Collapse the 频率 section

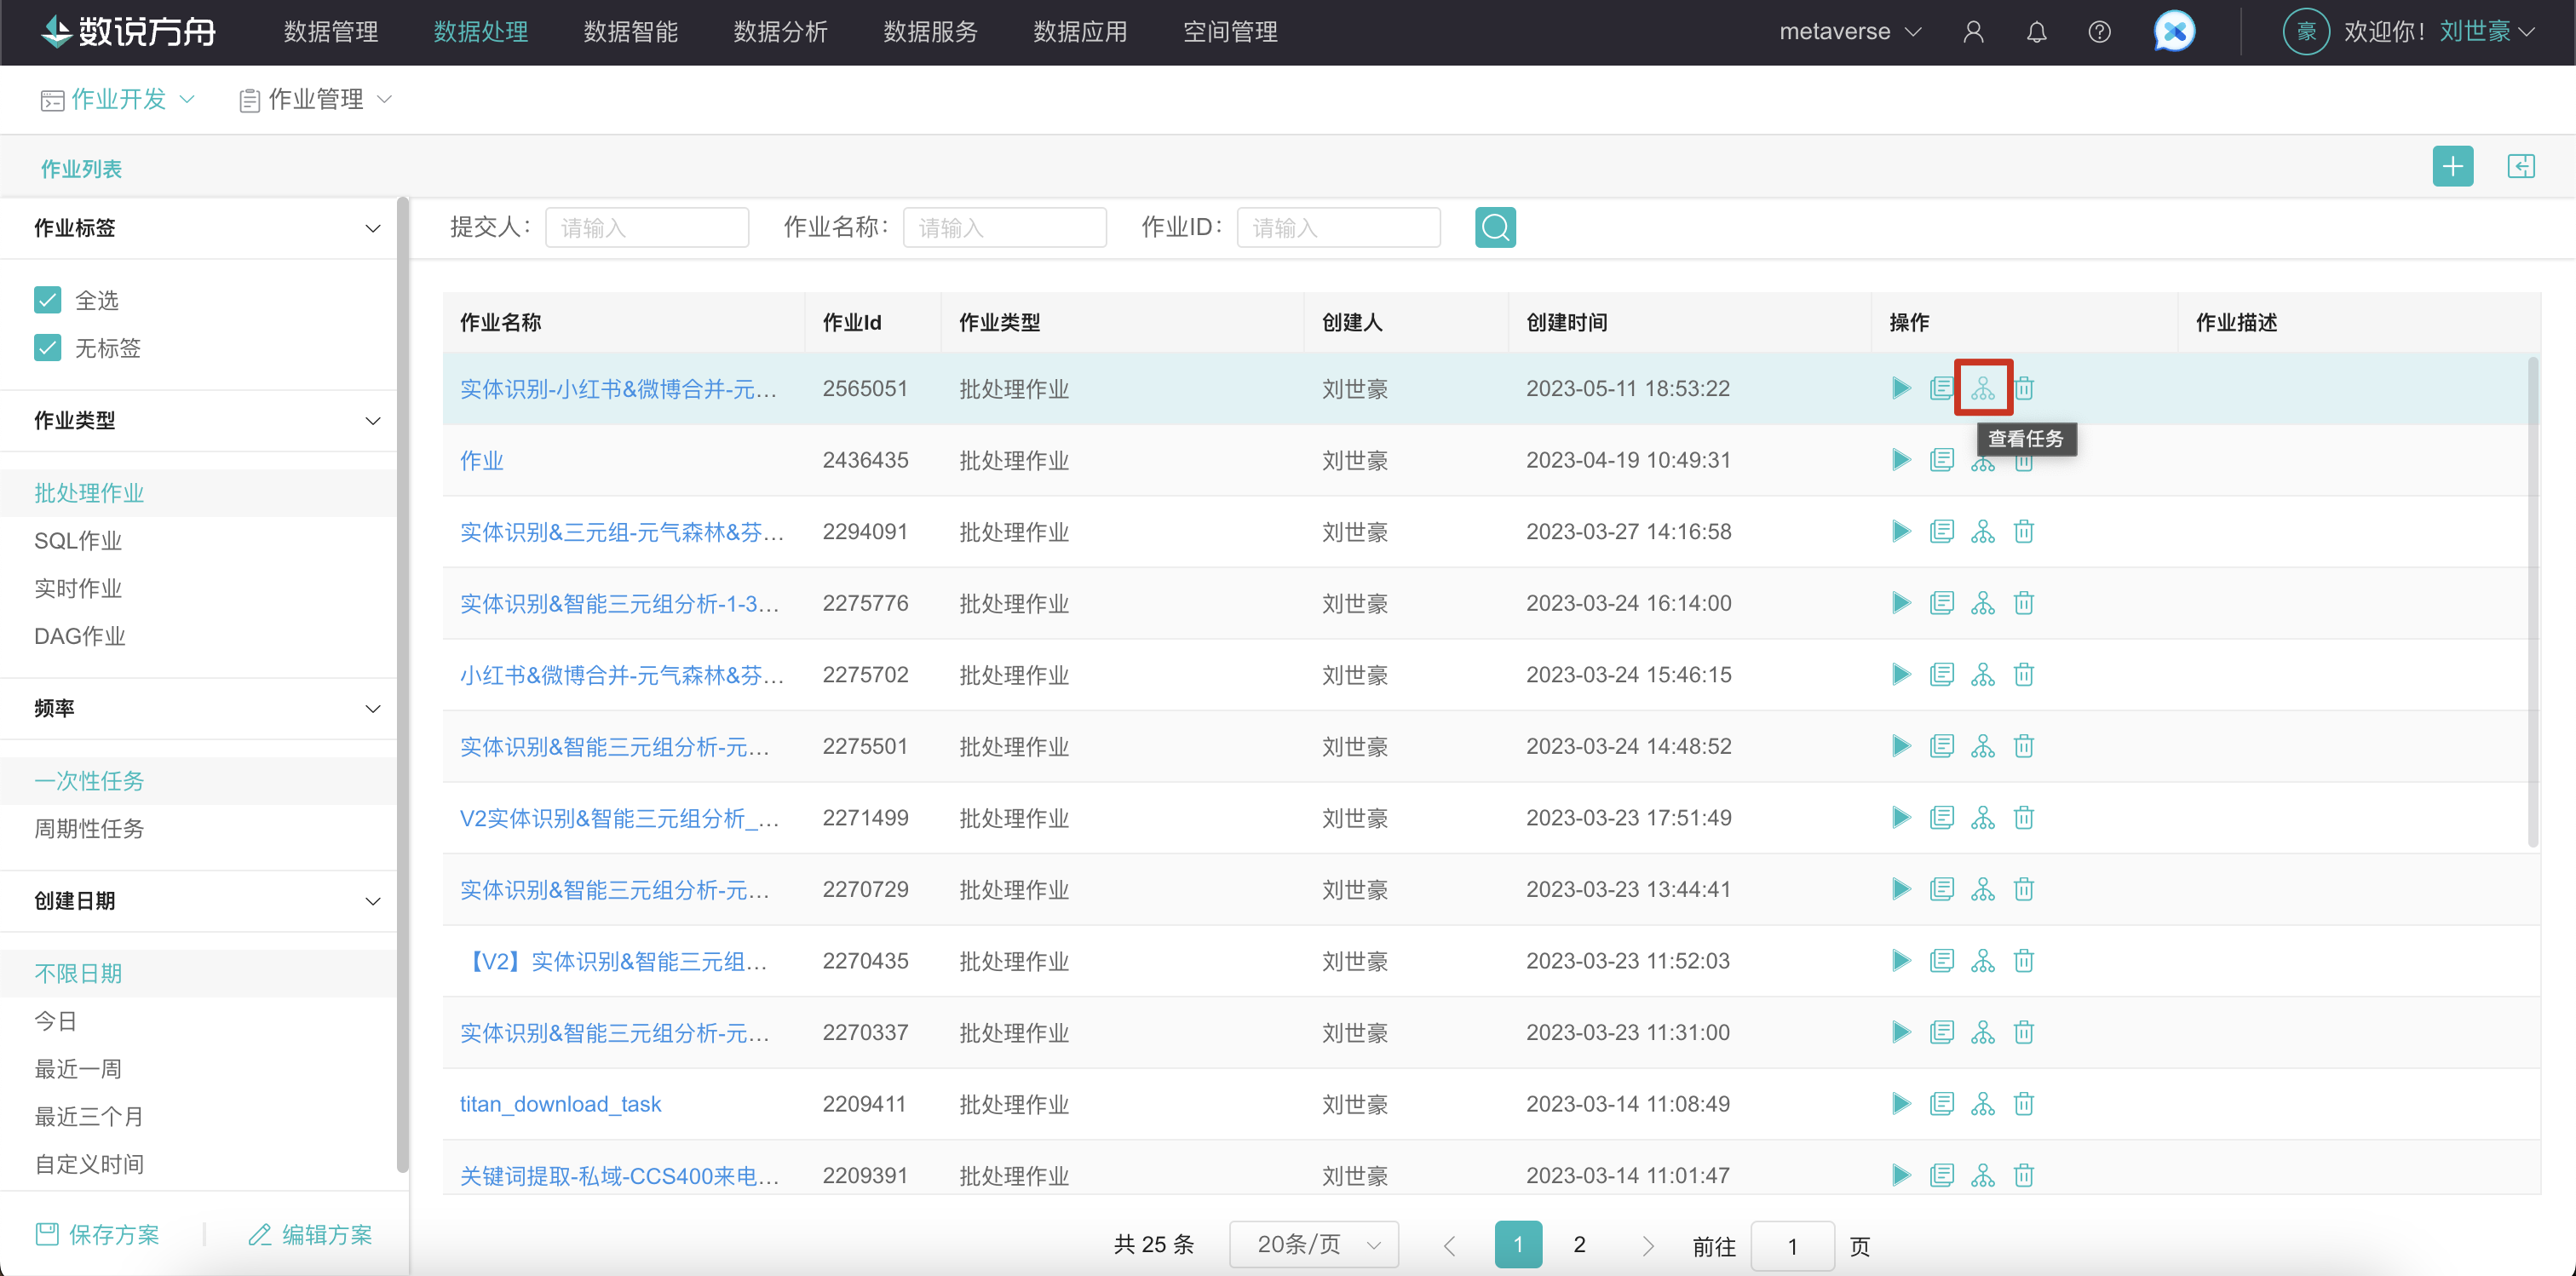373,709
